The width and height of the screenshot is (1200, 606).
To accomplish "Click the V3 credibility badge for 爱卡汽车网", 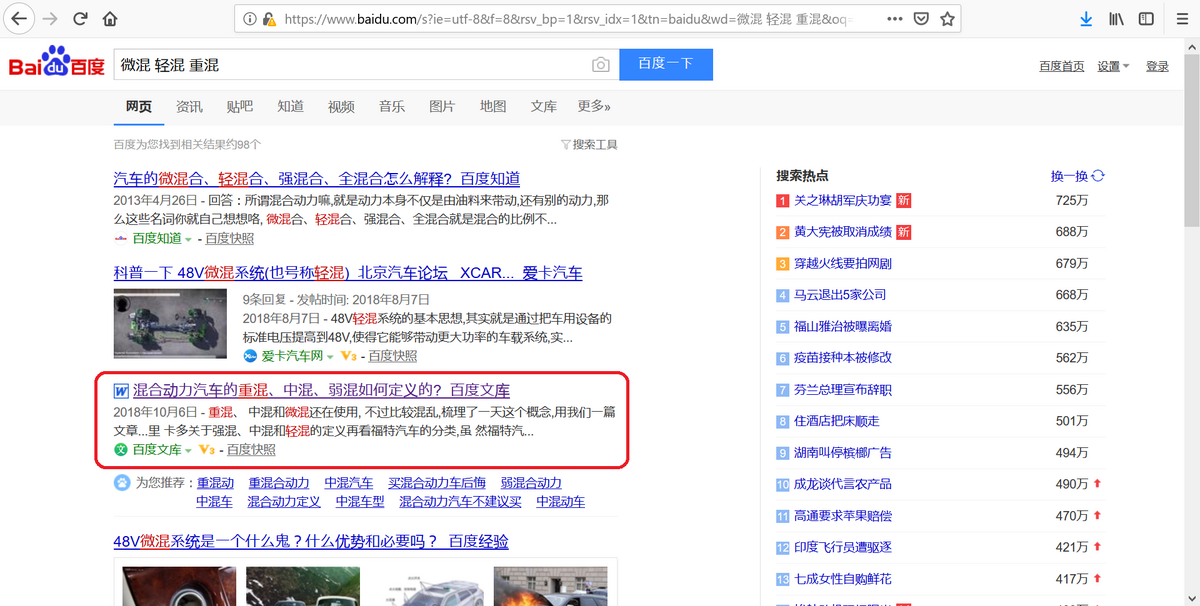I will pyautogui.click(x=349, y=357).
